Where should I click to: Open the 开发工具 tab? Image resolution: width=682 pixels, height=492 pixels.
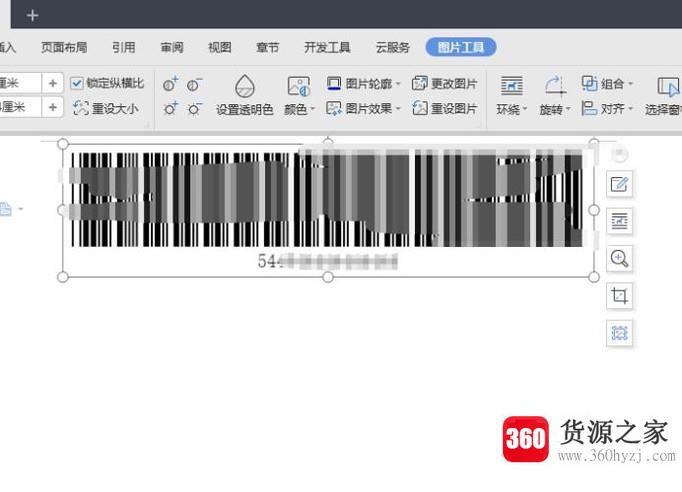pyautogui.click(x=327, y=47)
